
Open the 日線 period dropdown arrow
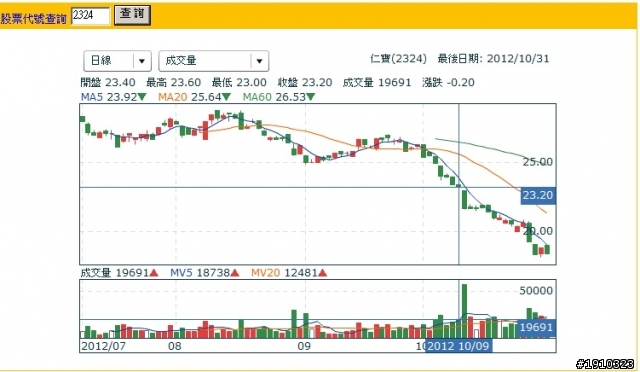(x=142, y=61)
